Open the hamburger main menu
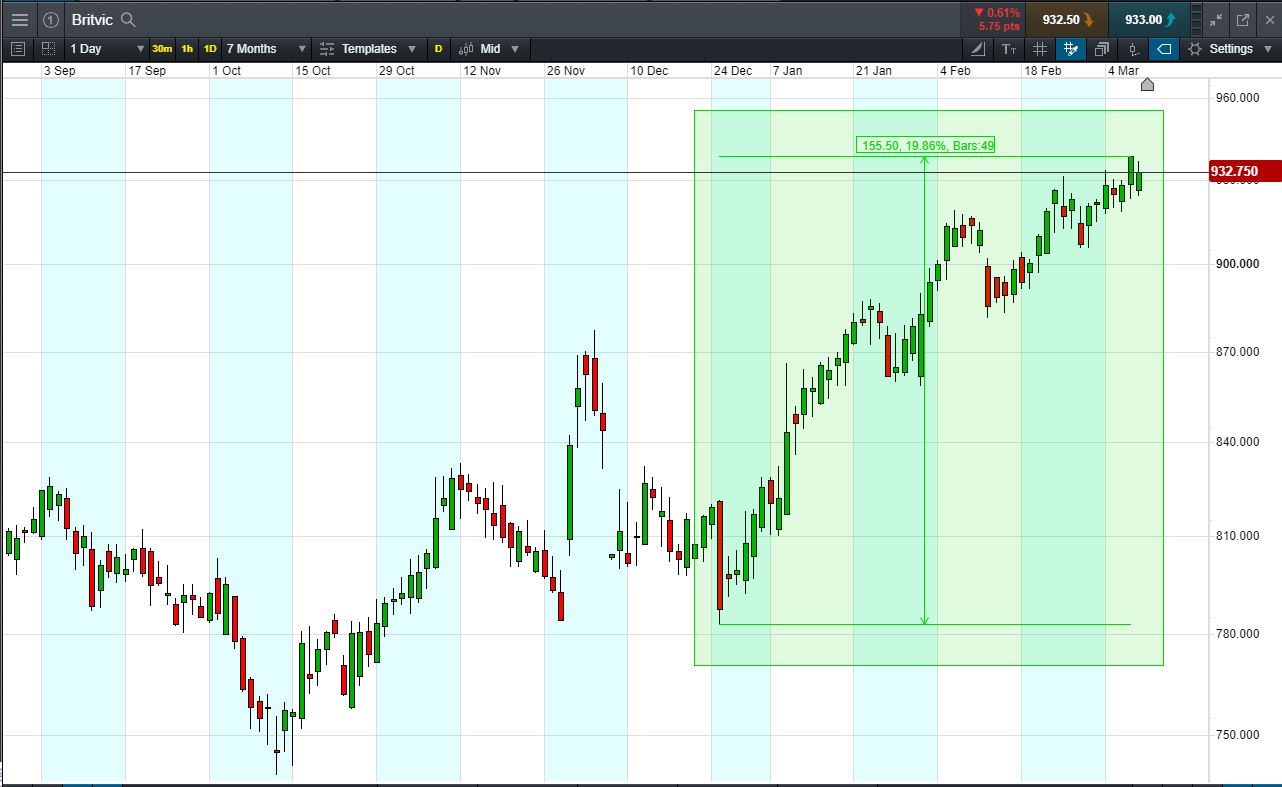This screenshot has width=1282, height=787. 20,20
